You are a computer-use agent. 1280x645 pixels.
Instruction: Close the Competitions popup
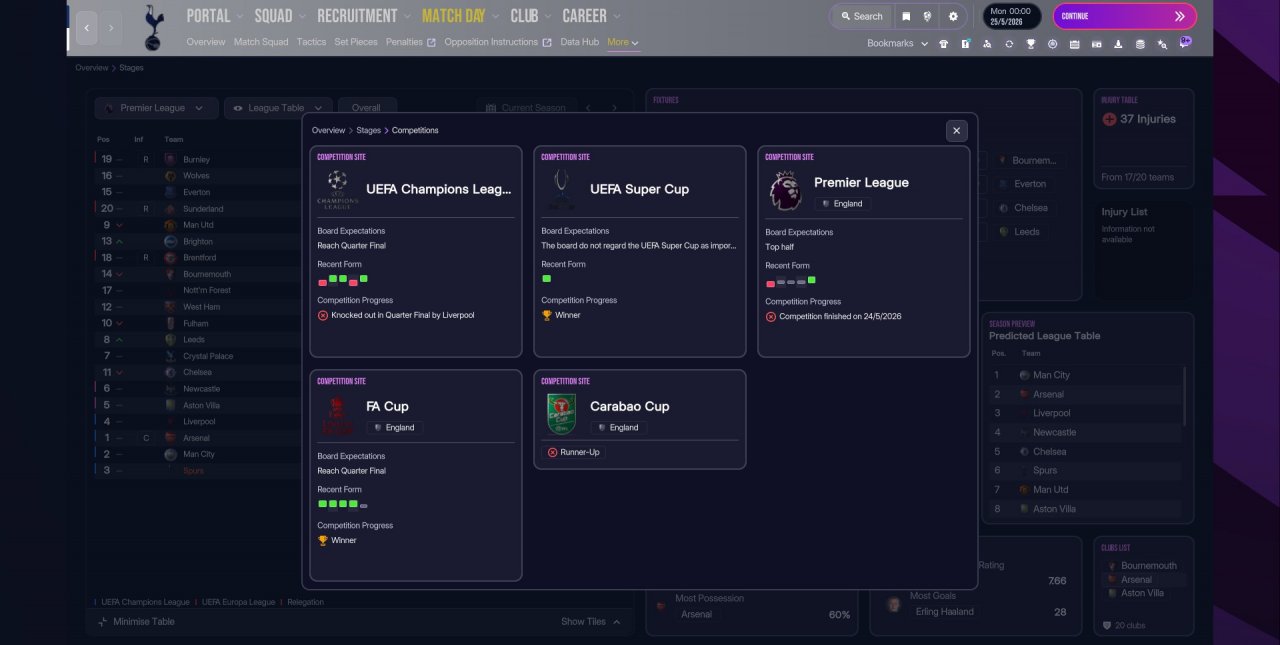click(x=956, y=130)
